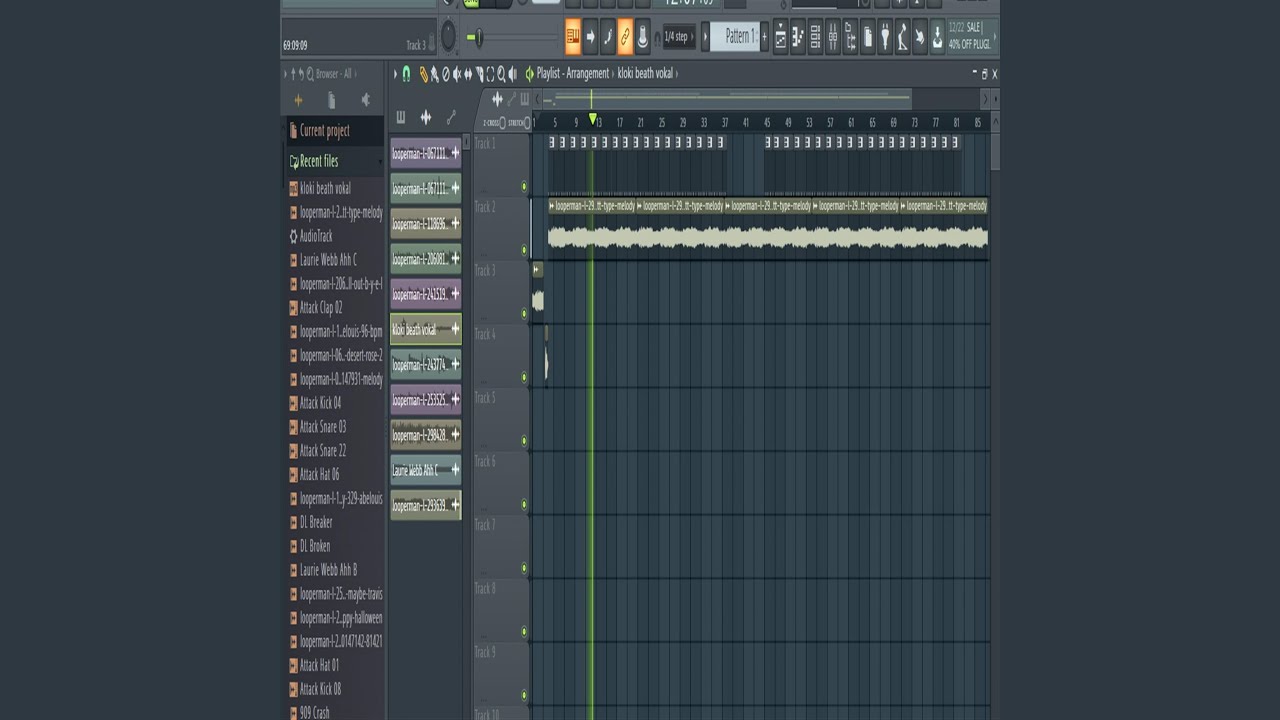Image resolution: width=1280 pixels, height=720 pixels.
Task: Select Current project folder in browser
Action: (324, 131)
